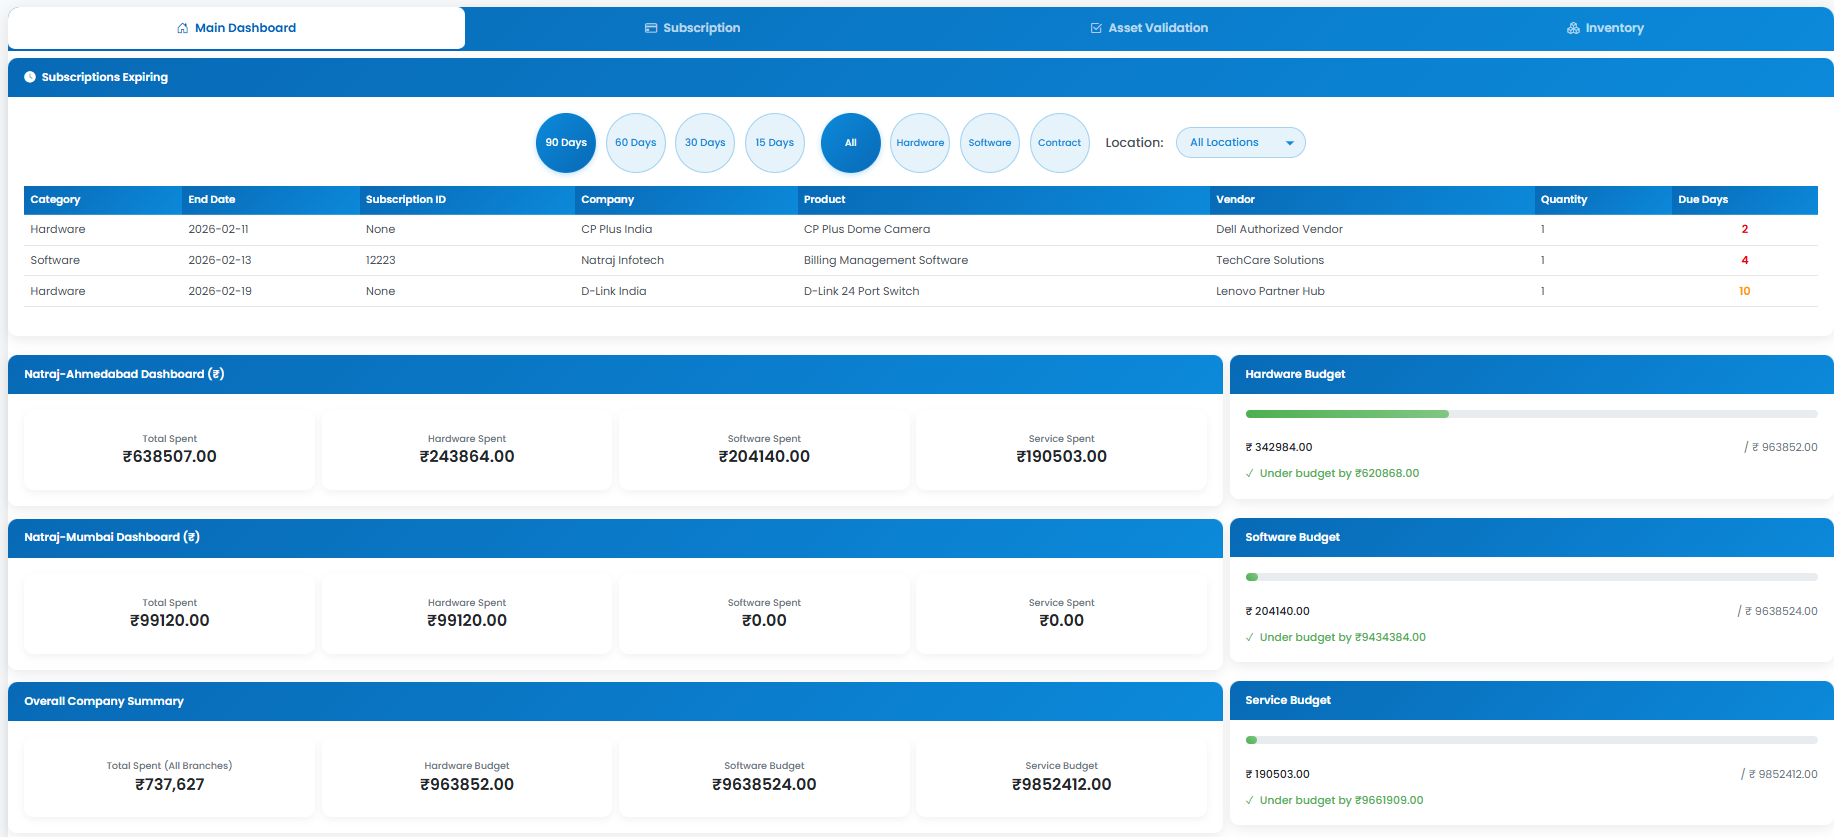Click Ahmedabad Total Spent ₹638507.00 card
1834x837 pixels.
point(169,450)
